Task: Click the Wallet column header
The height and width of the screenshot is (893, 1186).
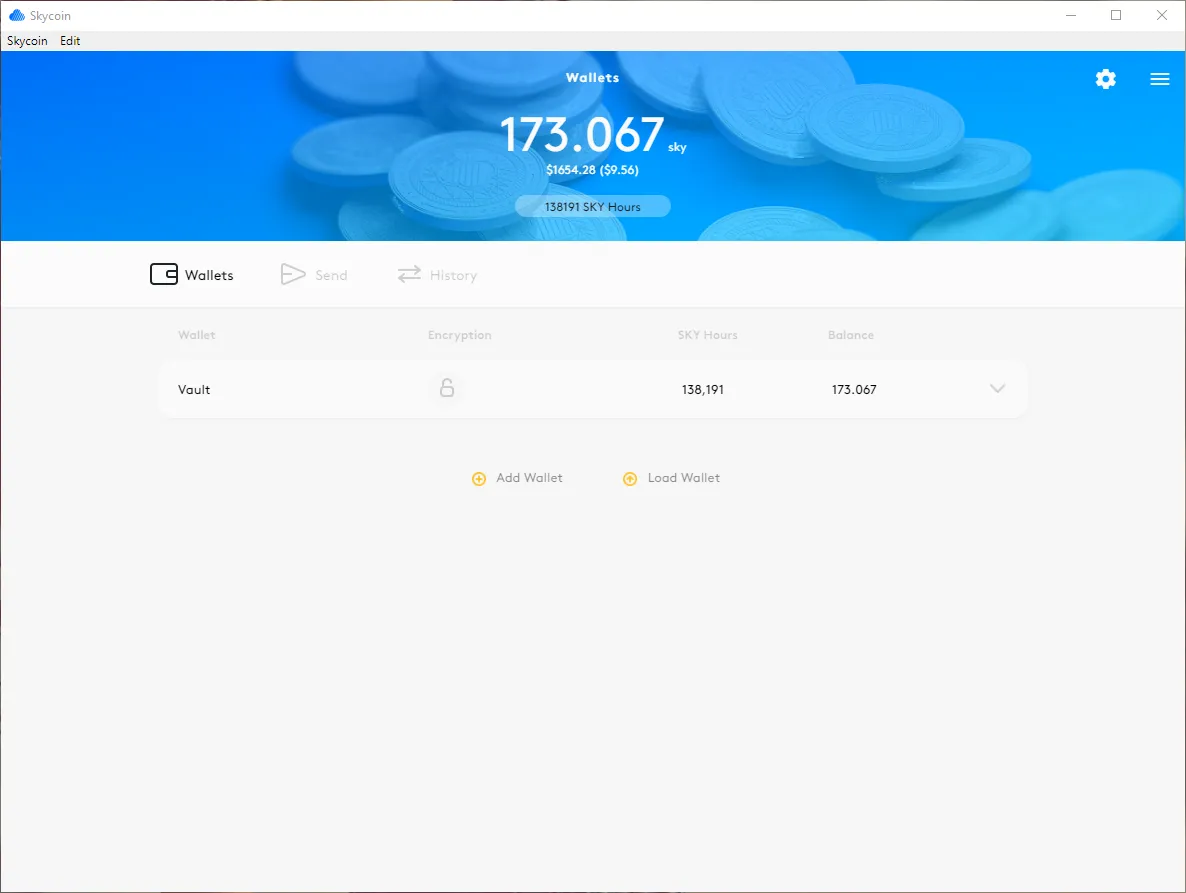Action: [x=197, y=335]
